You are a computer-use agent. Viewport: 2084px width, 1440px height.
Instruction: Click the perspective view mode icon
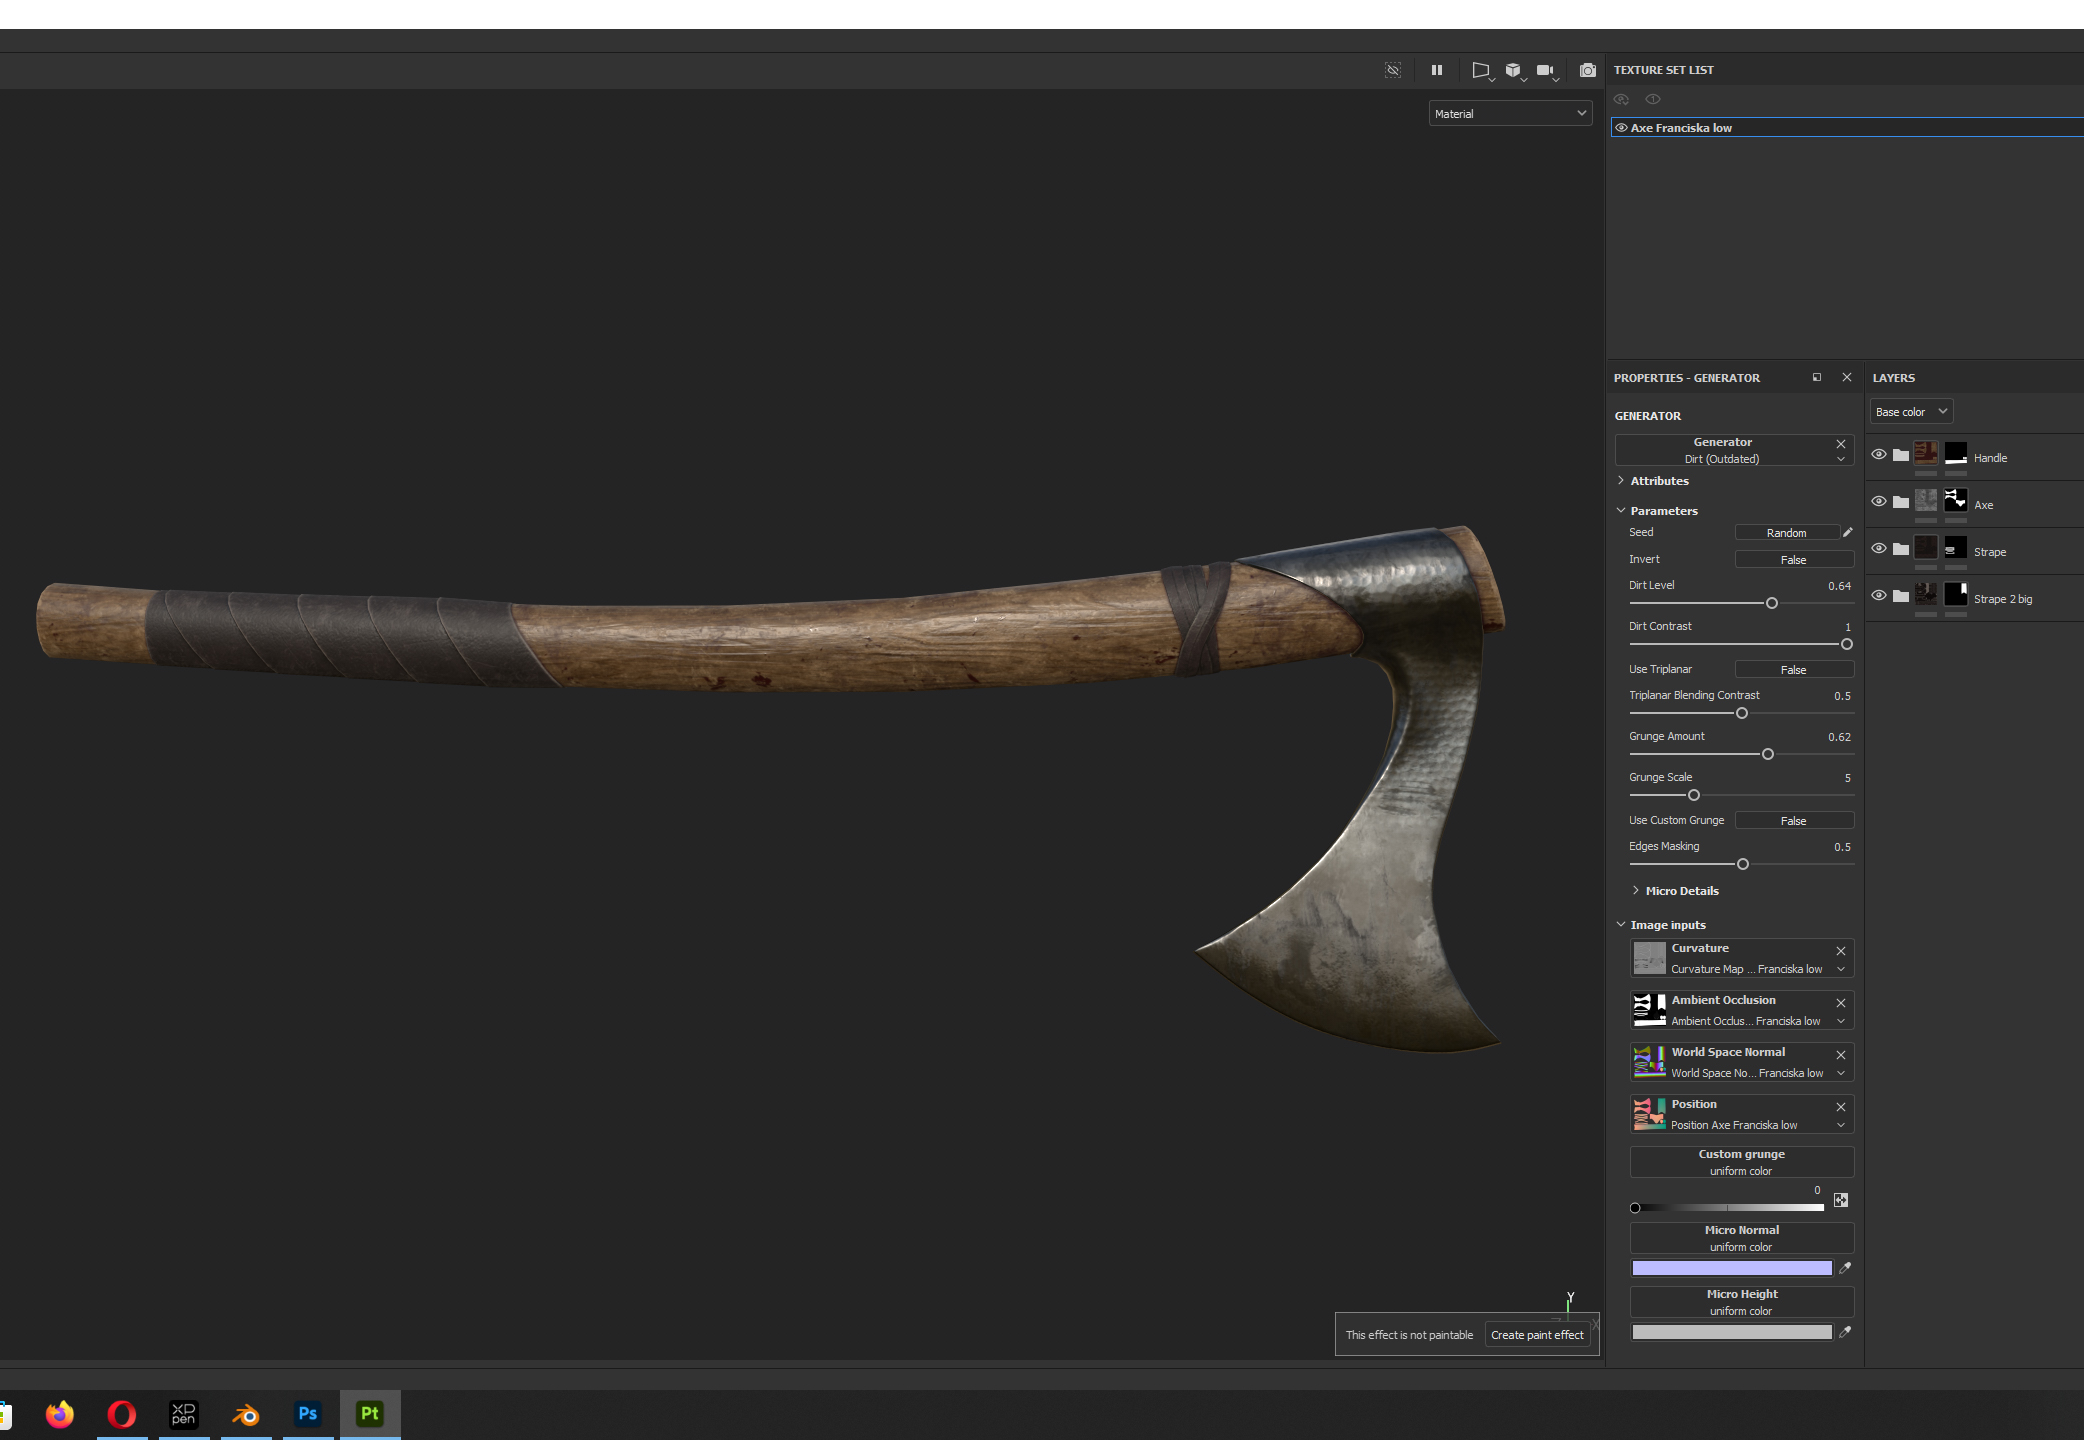1480,70
